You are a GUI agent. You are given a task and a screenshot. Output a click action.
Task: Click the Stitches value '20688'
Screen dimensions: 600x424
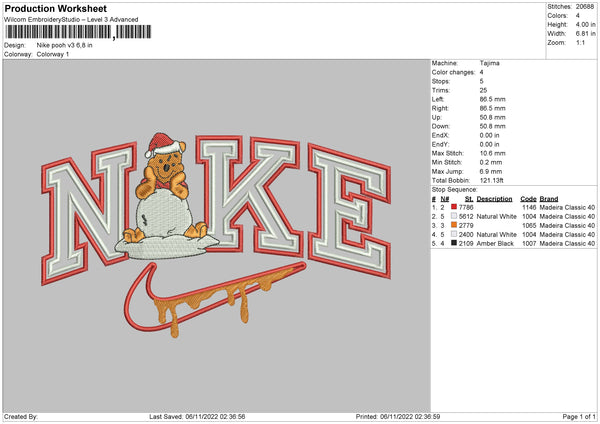click(585, 7)
